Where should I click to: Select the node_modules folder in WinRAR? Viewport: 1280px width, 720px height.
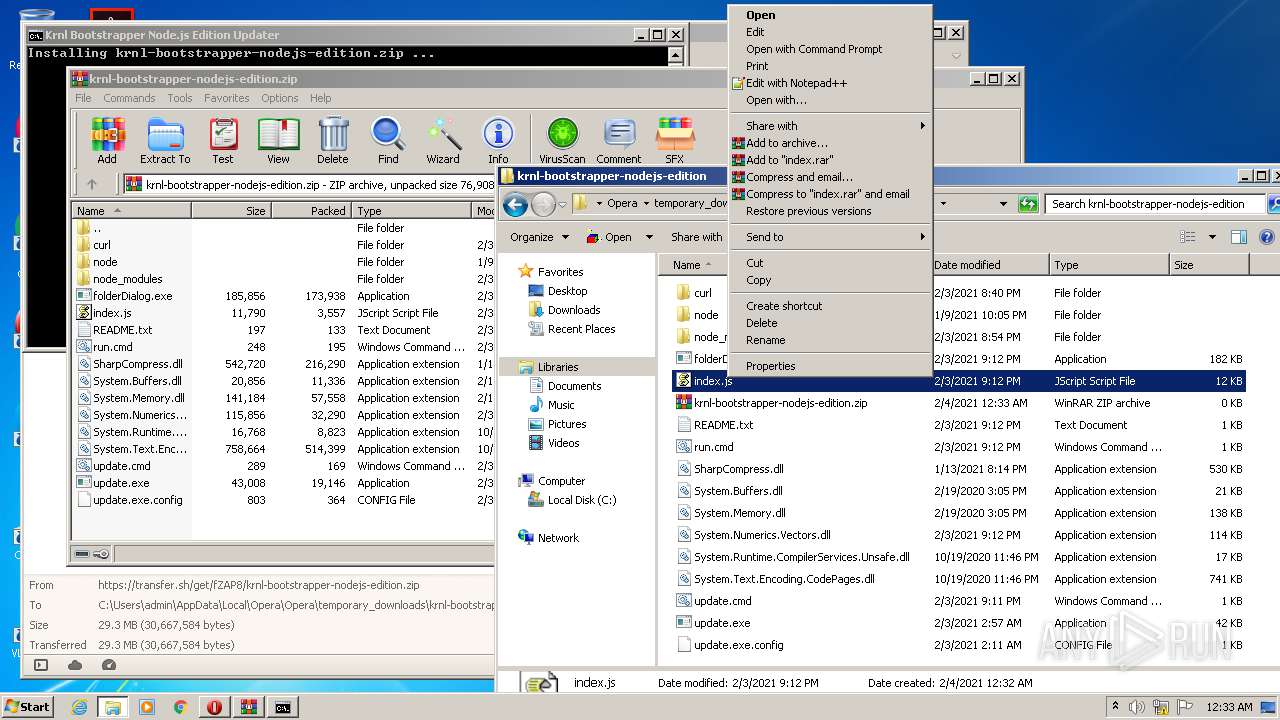tap(127, 279)
